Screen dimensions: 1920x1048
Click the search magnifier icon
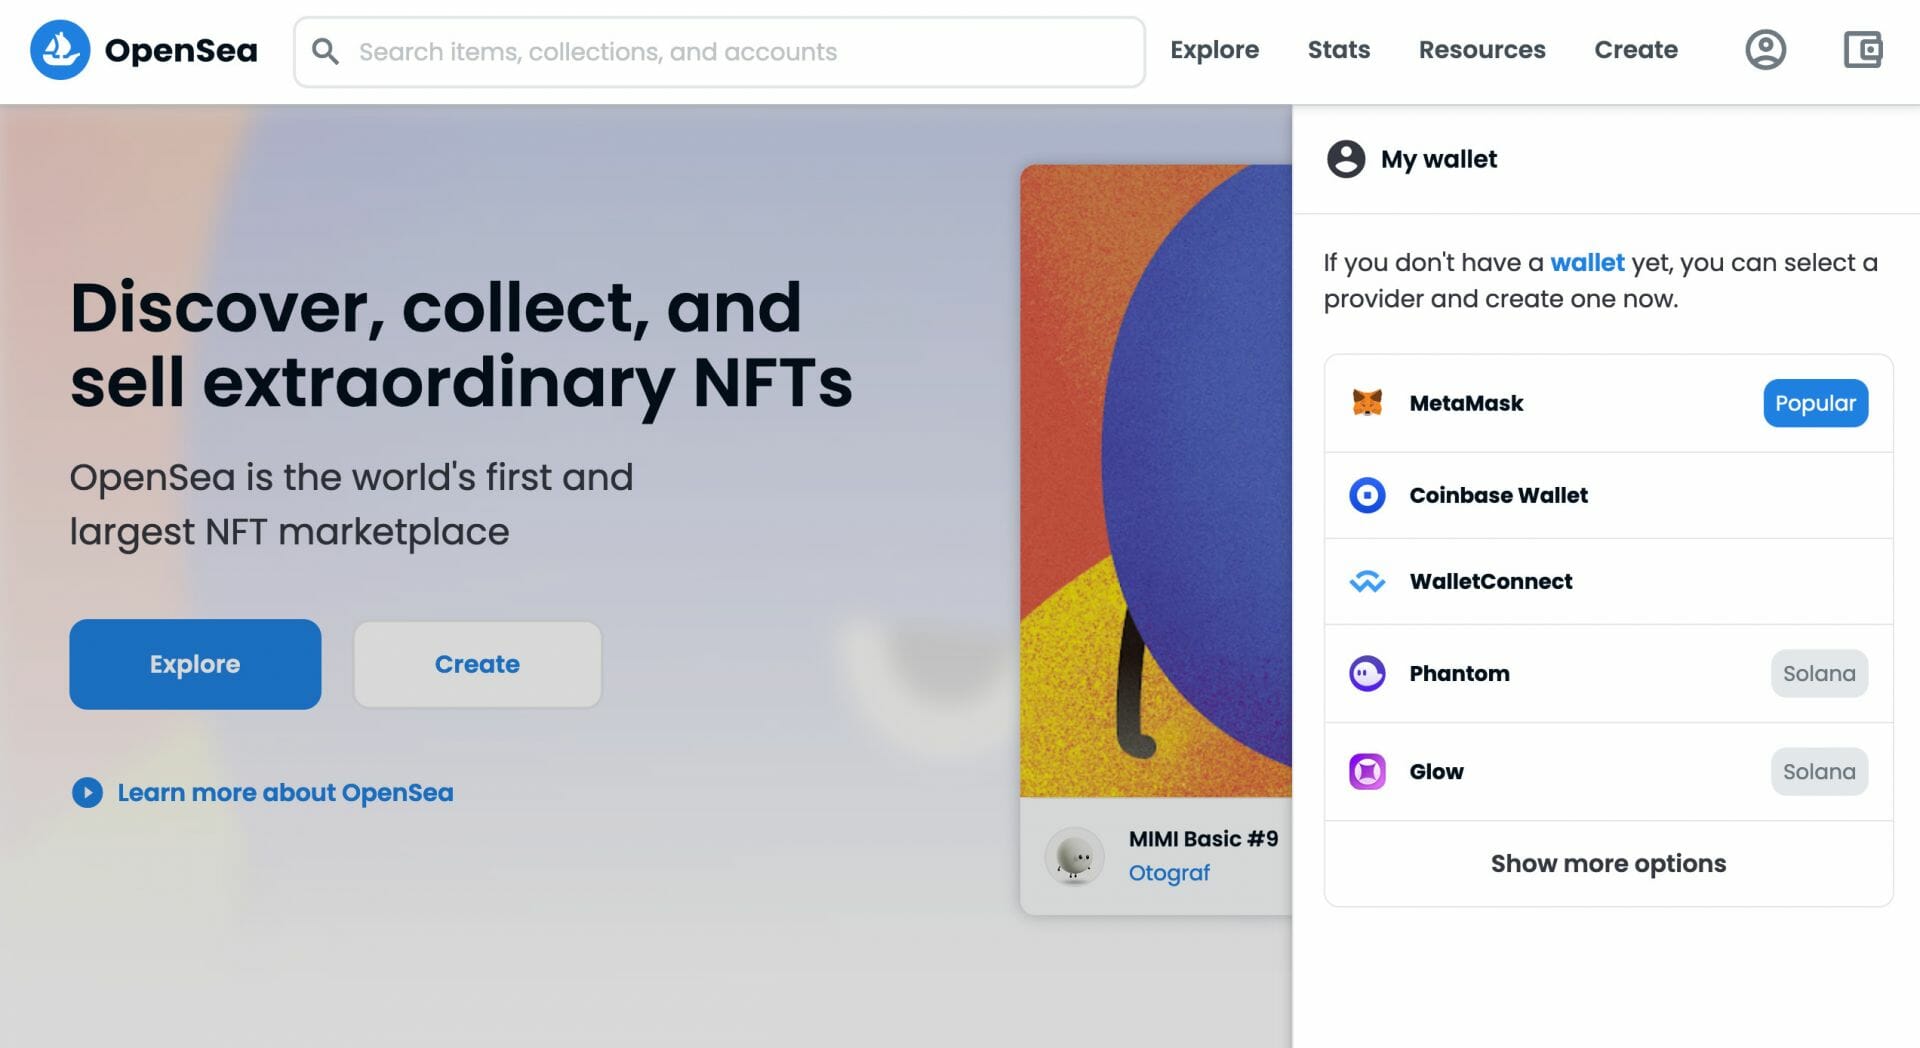coord(325,51)
